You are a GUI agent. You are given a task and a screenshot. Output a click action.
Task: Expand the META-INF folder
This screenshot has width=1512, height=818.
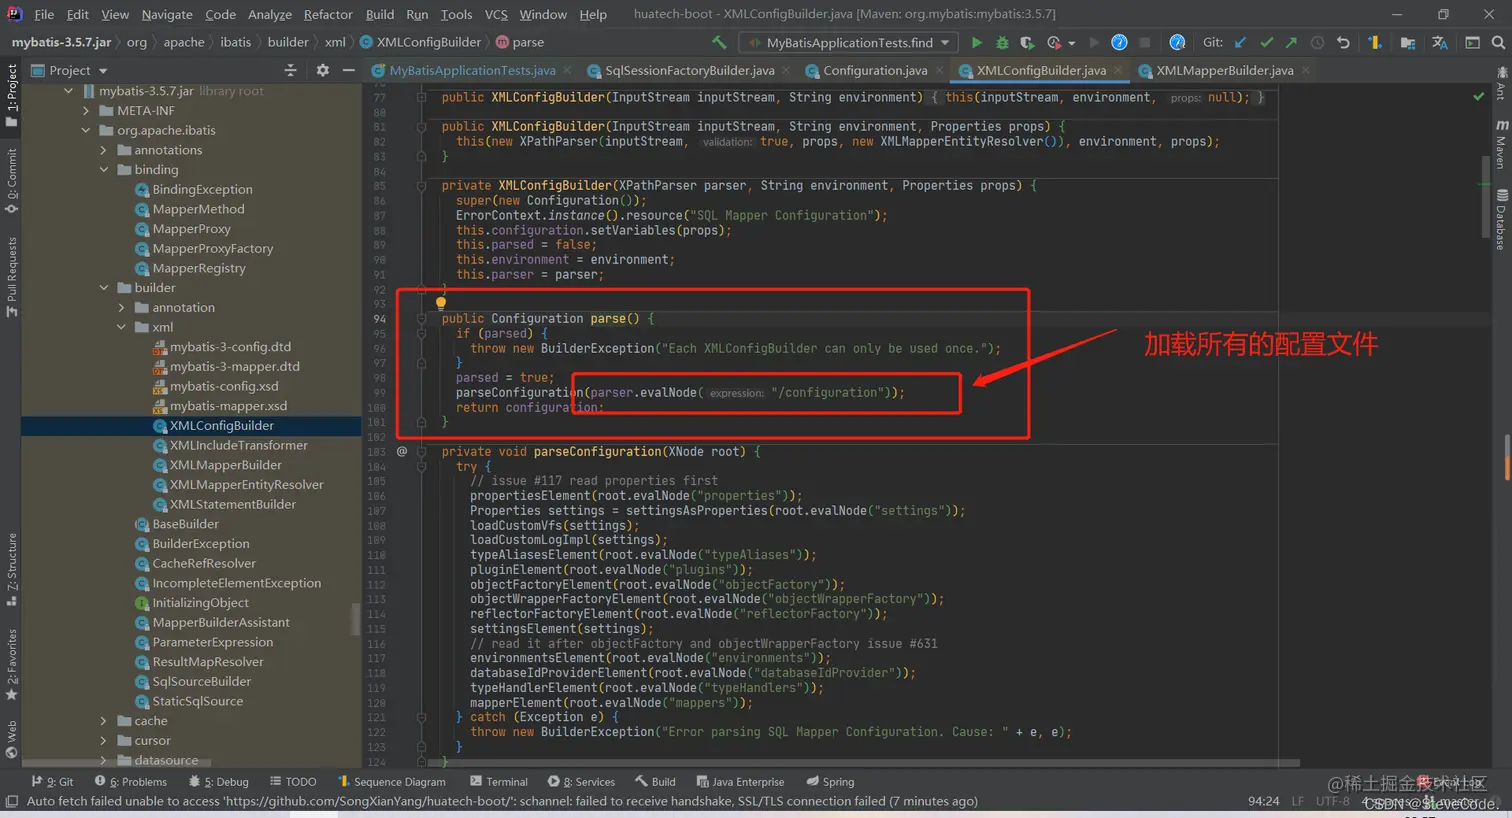pos(86,111)
